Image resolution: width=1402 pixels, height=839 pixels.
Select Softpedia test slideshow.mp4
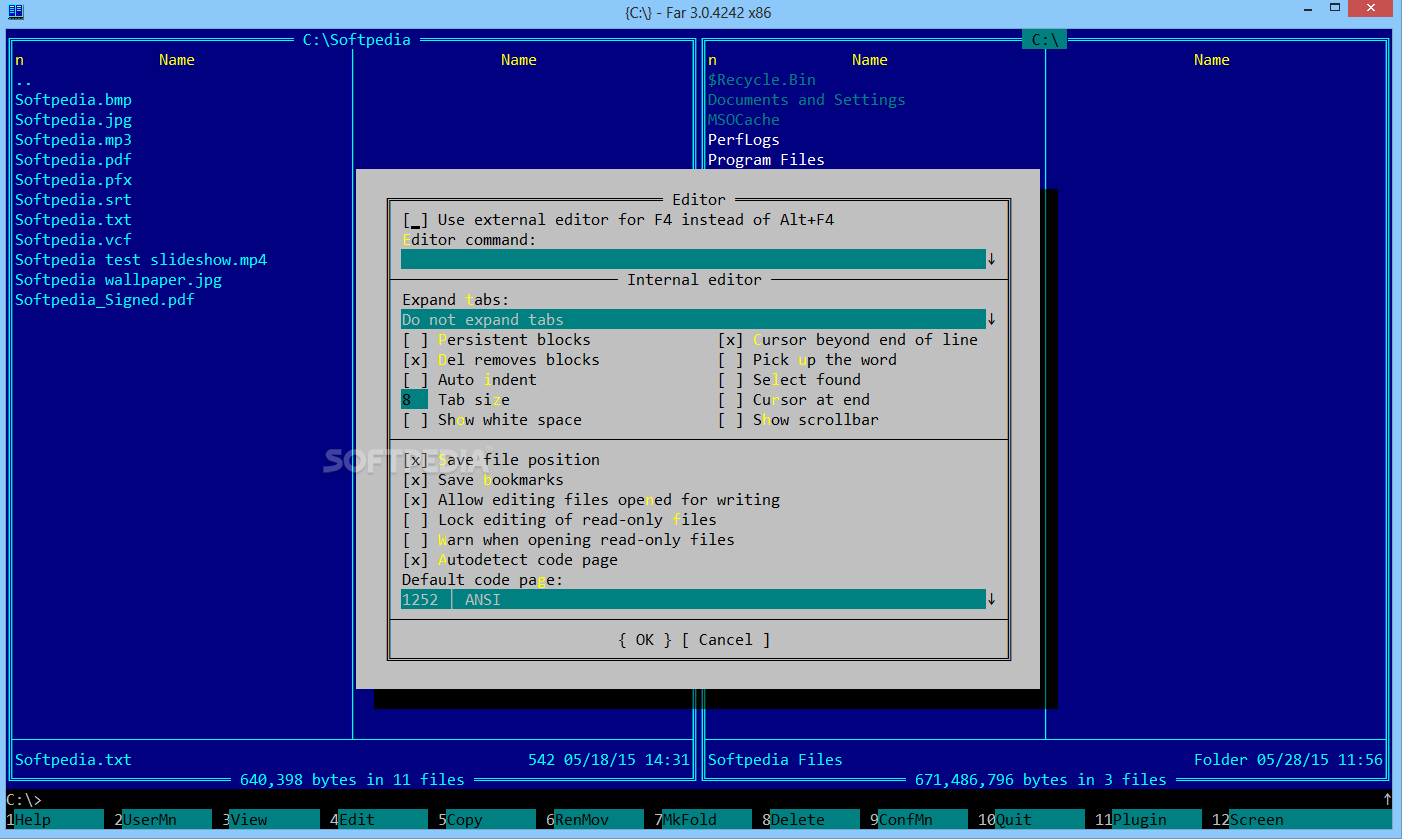[141, 260]
